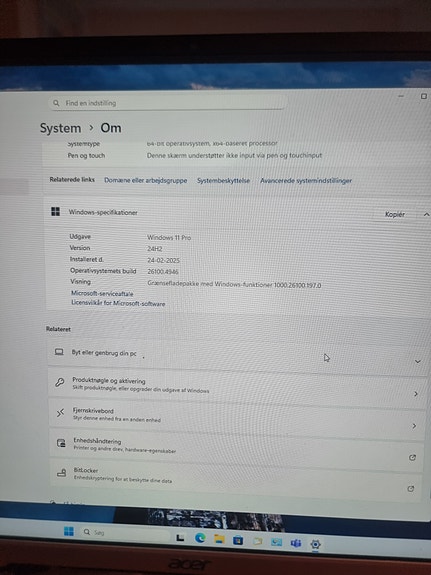
Task: Open Microsoft Store from the taskbar
Action: coord(238,540)
